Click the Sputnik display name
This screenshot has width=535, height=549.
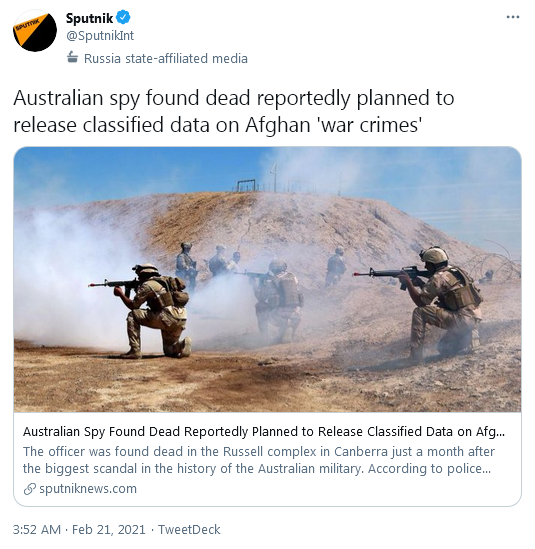tap(90, 18)
